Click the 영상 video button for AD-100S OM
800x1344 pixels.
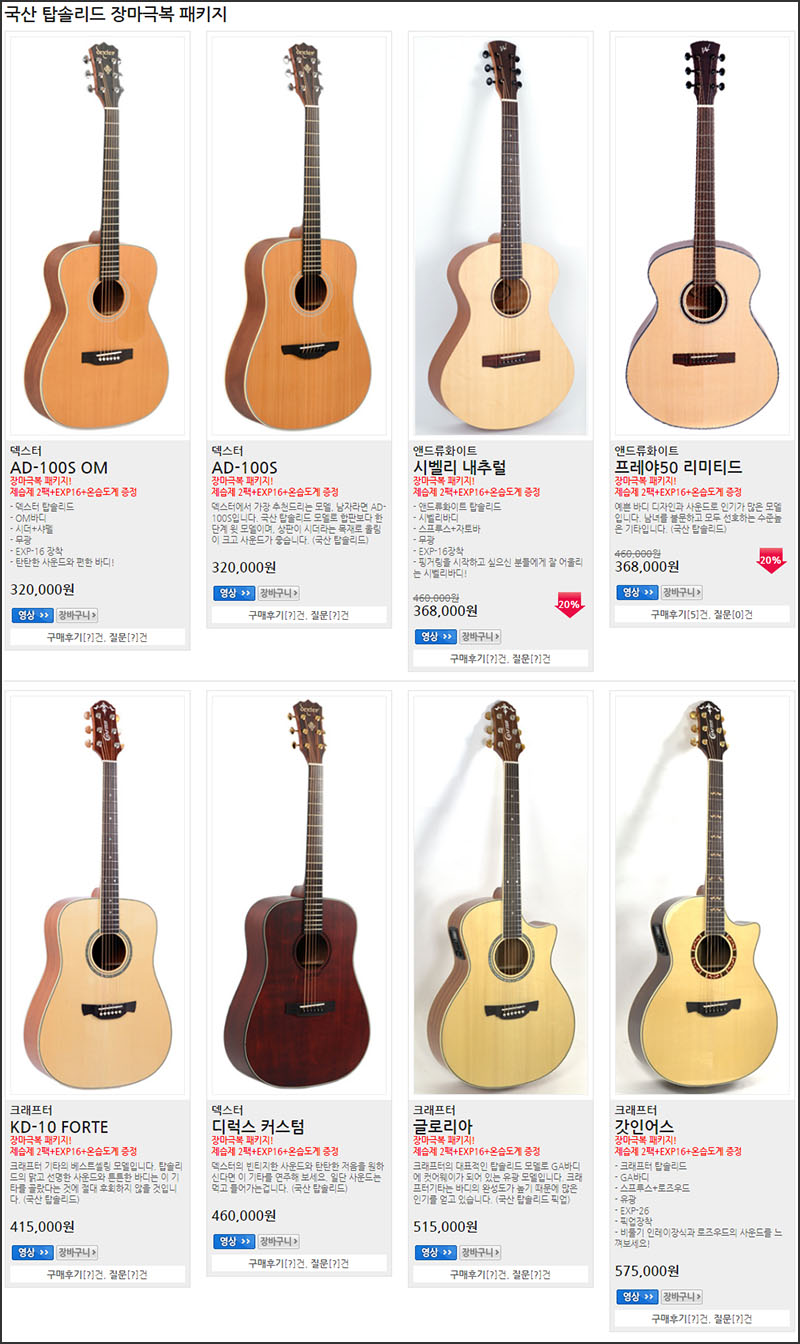[x=32, y=615]
